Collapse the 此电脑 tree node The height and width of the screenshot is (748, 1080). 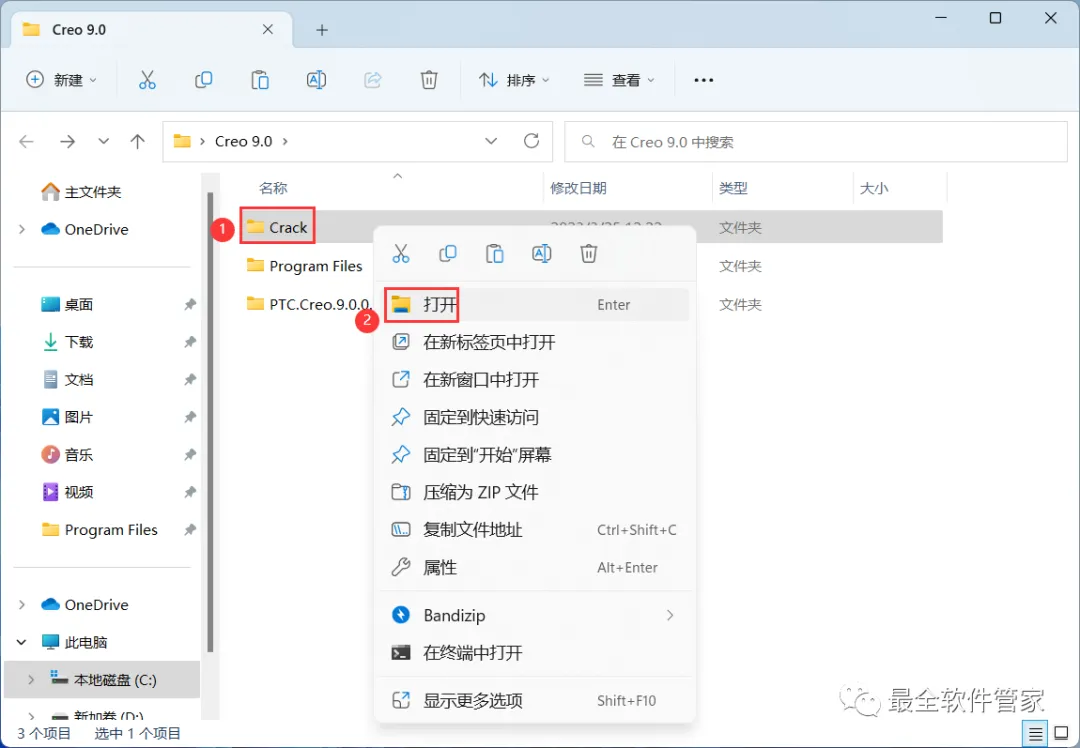pos(21,642)
